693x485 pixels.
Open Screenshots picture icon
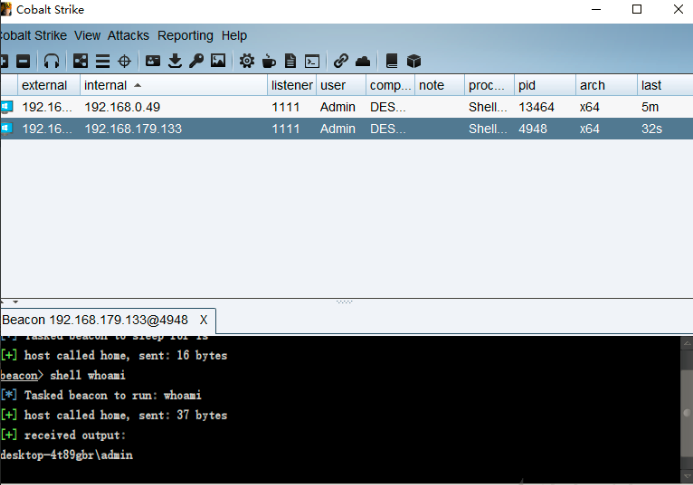coord(218,61)
